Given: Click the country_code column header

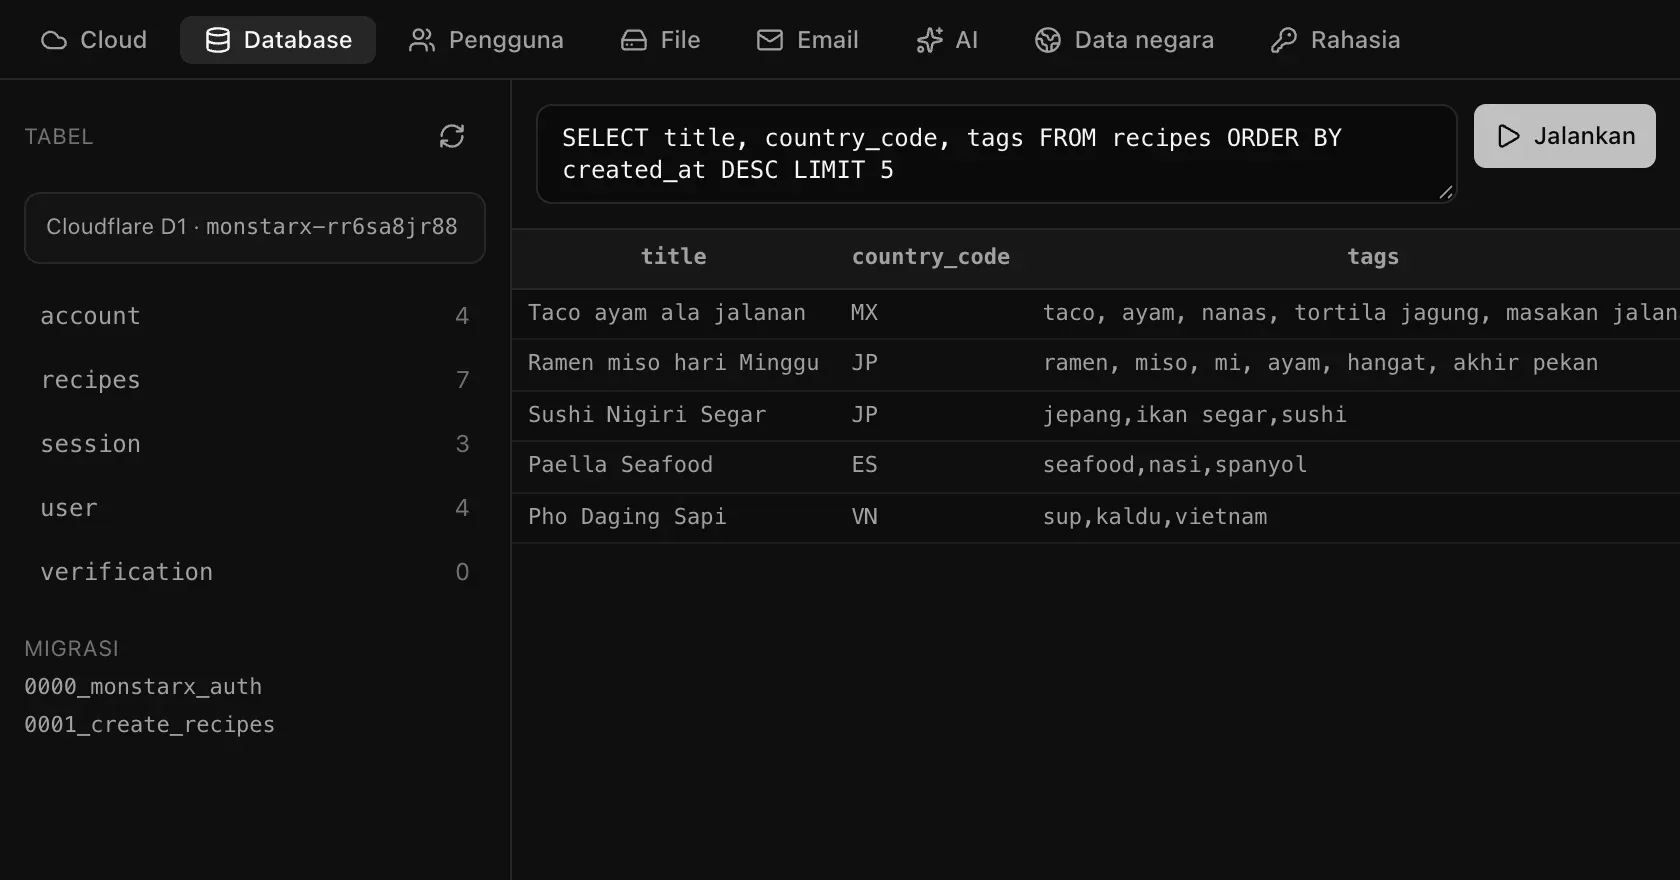Looking at the screenshot, I should pos(931,257).
